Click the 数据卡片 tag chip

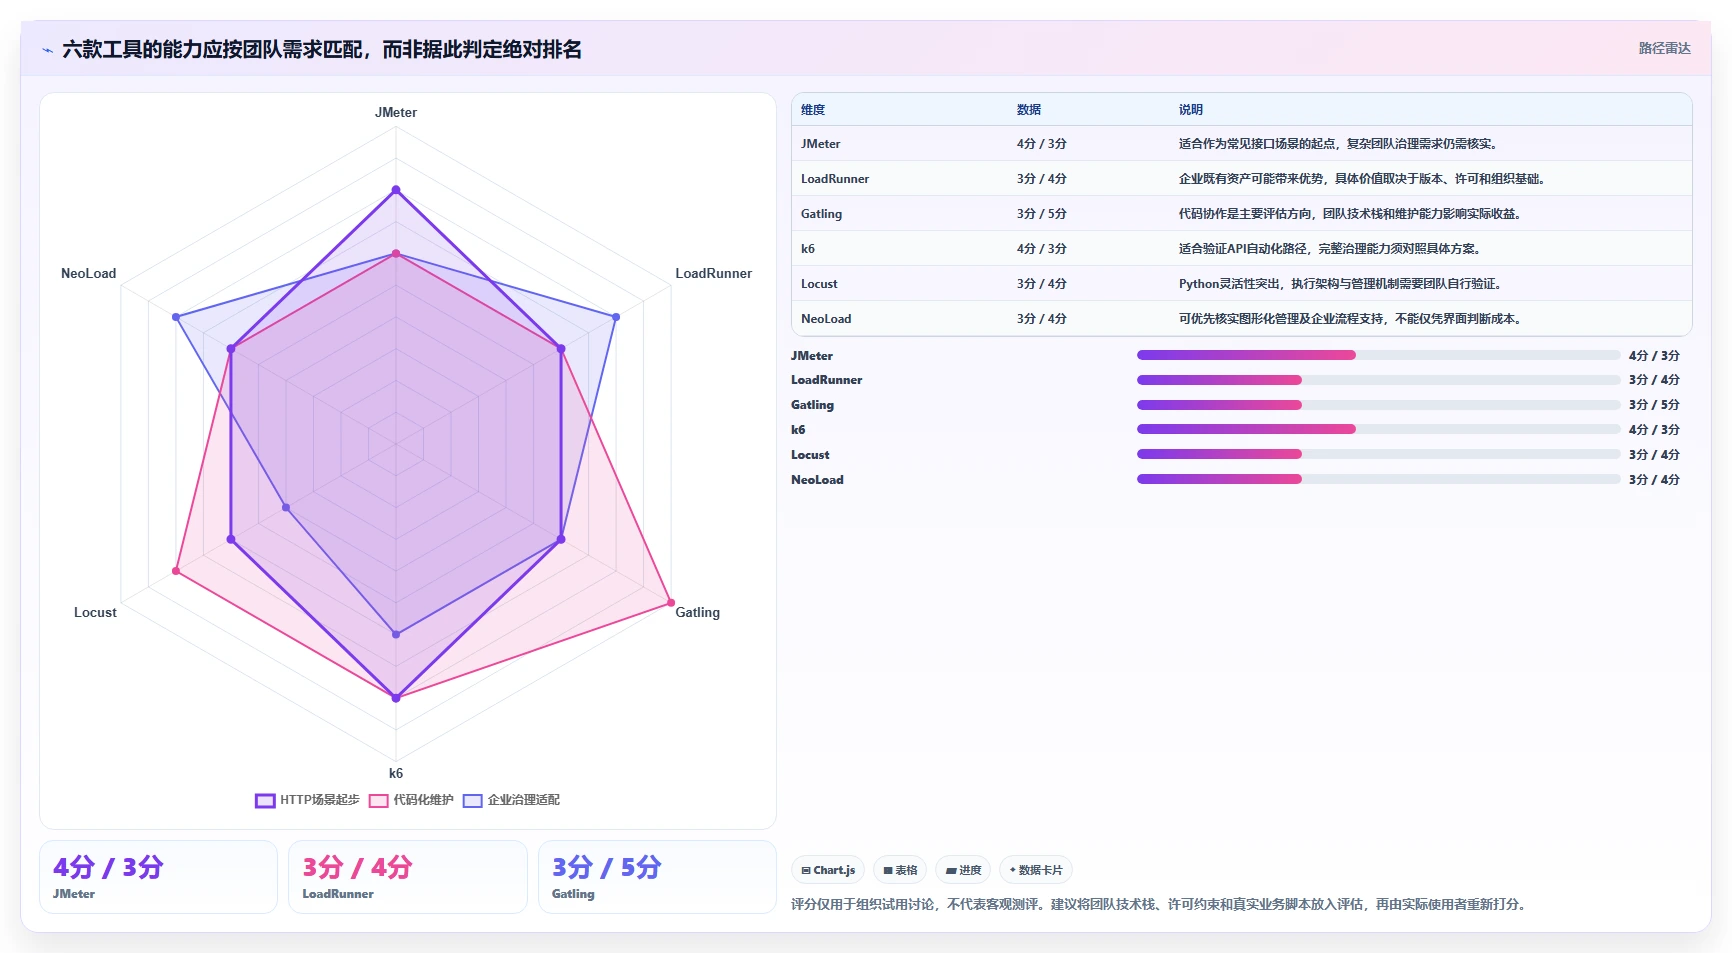coord(1036,870)
